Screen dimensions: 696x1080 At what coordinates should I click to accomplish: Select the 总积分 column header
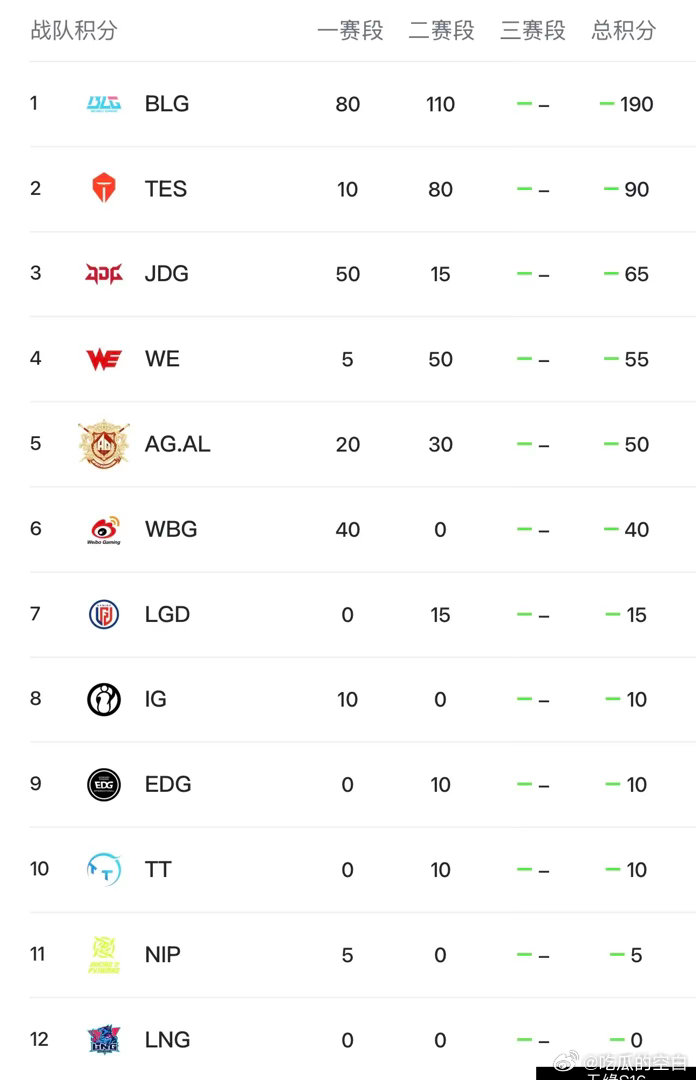(624, 30)
